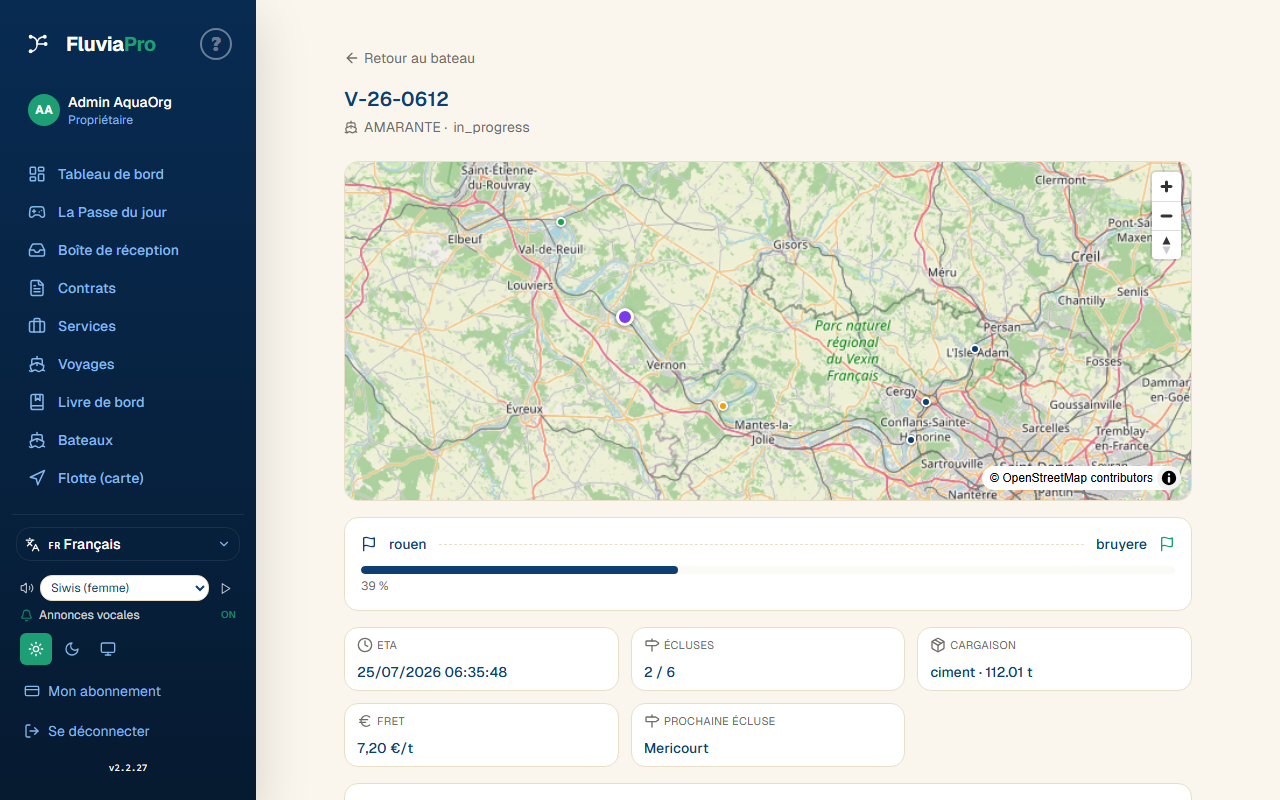Click the Écluses card signpost icon
This screenshot has height=800, width=1280.
[652, 645]
